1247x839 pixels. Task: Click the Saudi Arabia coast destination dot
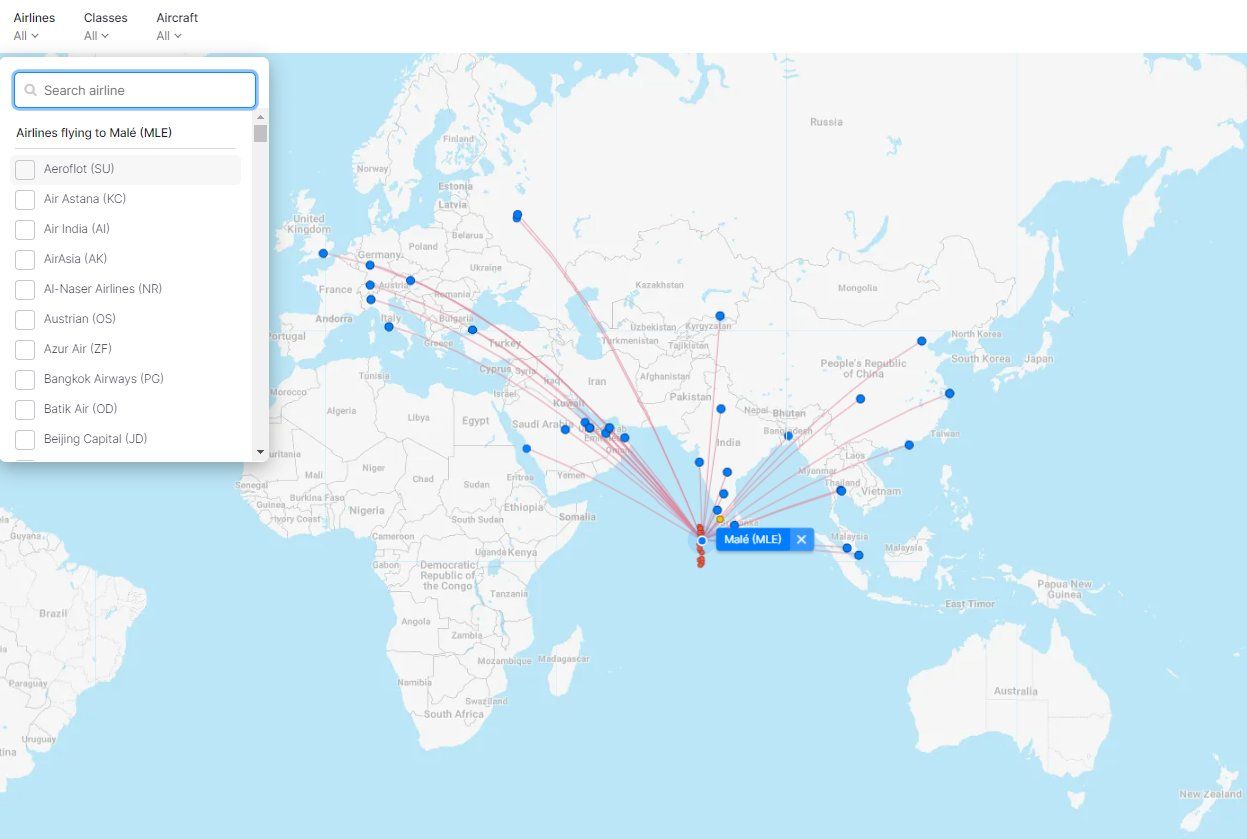click(526, 448)
